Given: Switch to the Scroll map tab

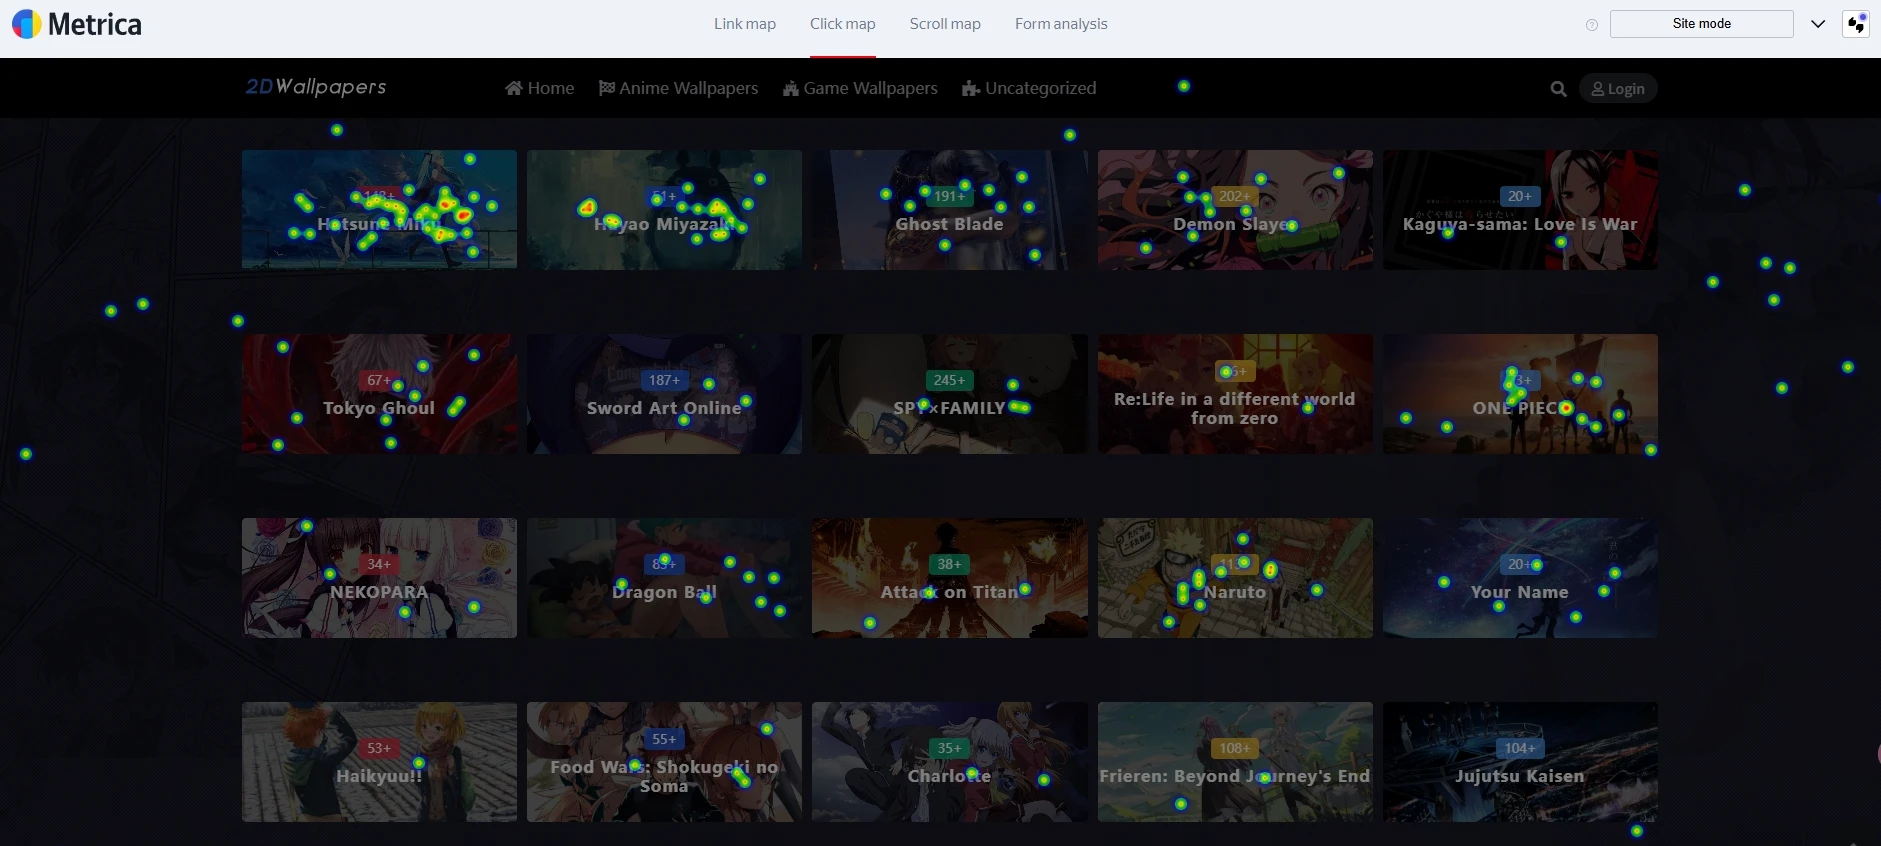Looking at the screenshot, I should (944, 24).
